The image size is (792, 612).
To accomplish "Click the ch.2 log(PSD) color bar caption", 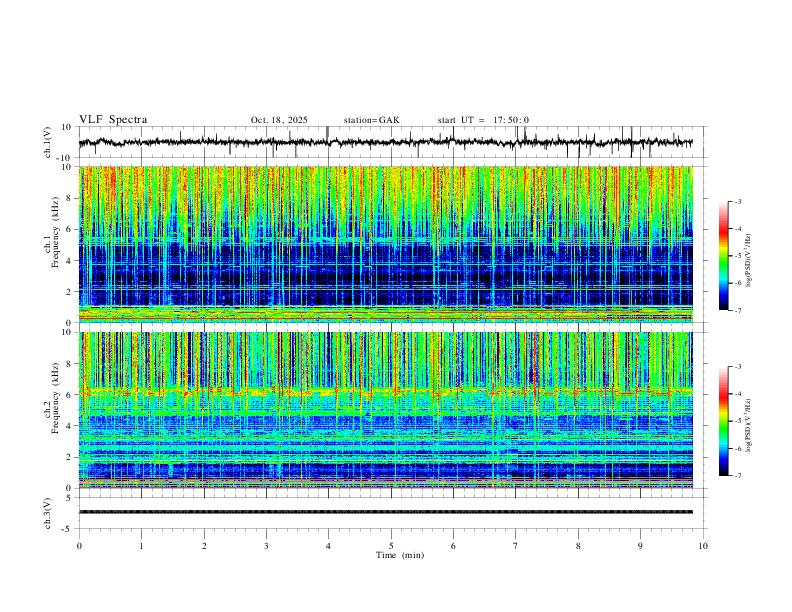I will click(x=748, y=425).
